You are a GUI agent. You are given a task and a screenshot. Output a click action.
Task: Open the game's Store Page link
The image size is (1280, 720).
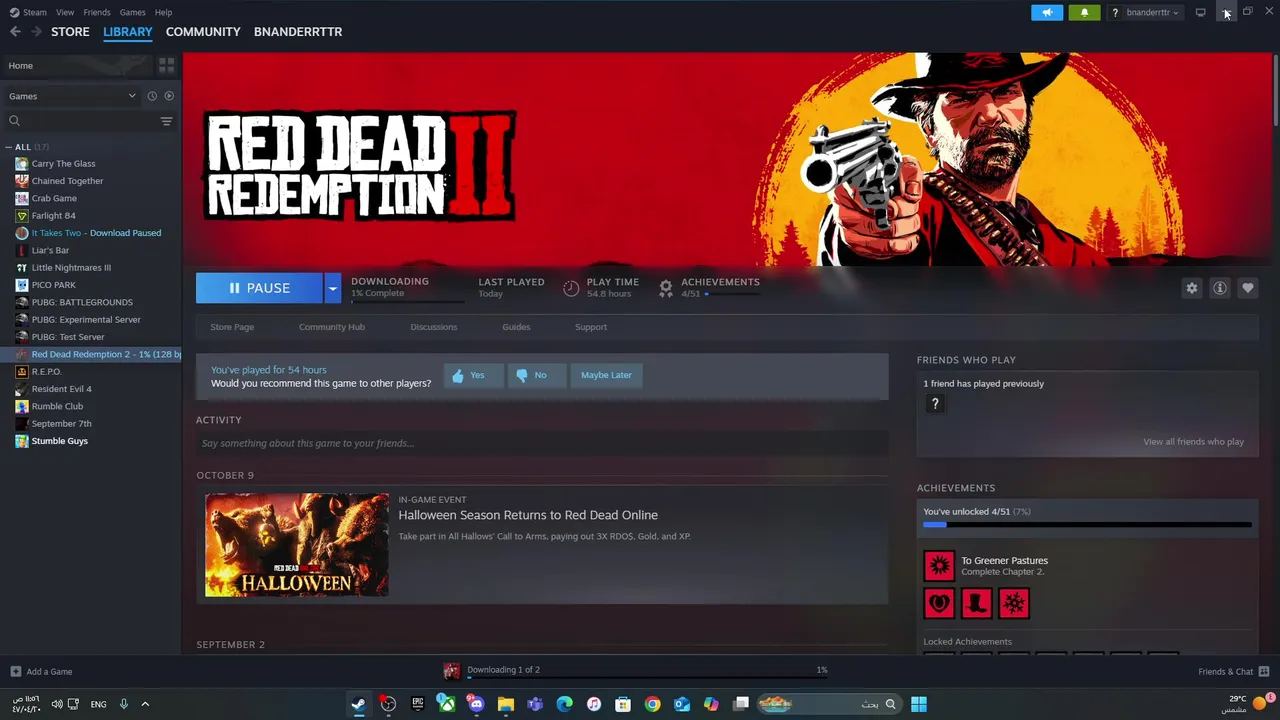(232, 327)
